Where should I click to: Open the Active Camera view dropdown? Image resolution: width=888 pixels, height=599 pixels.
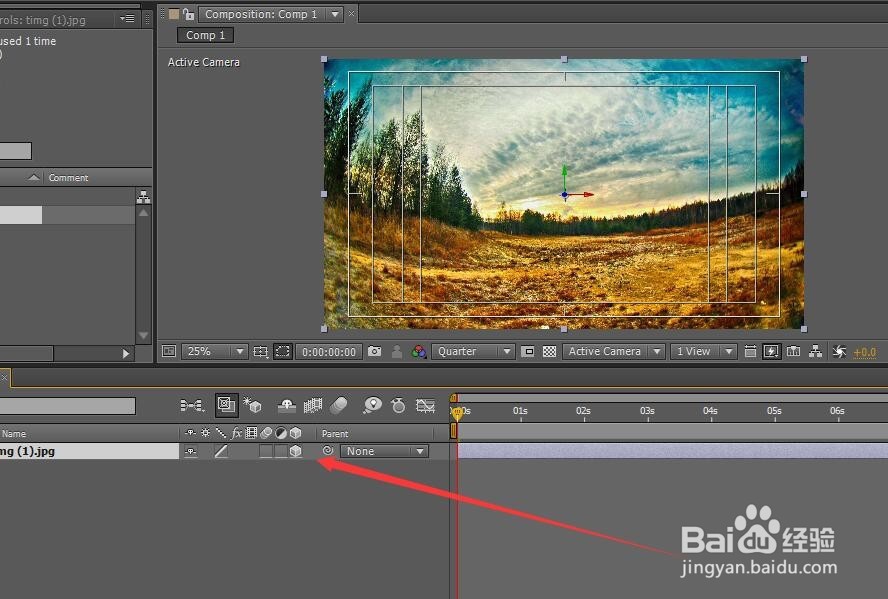(x=613, y=352)
